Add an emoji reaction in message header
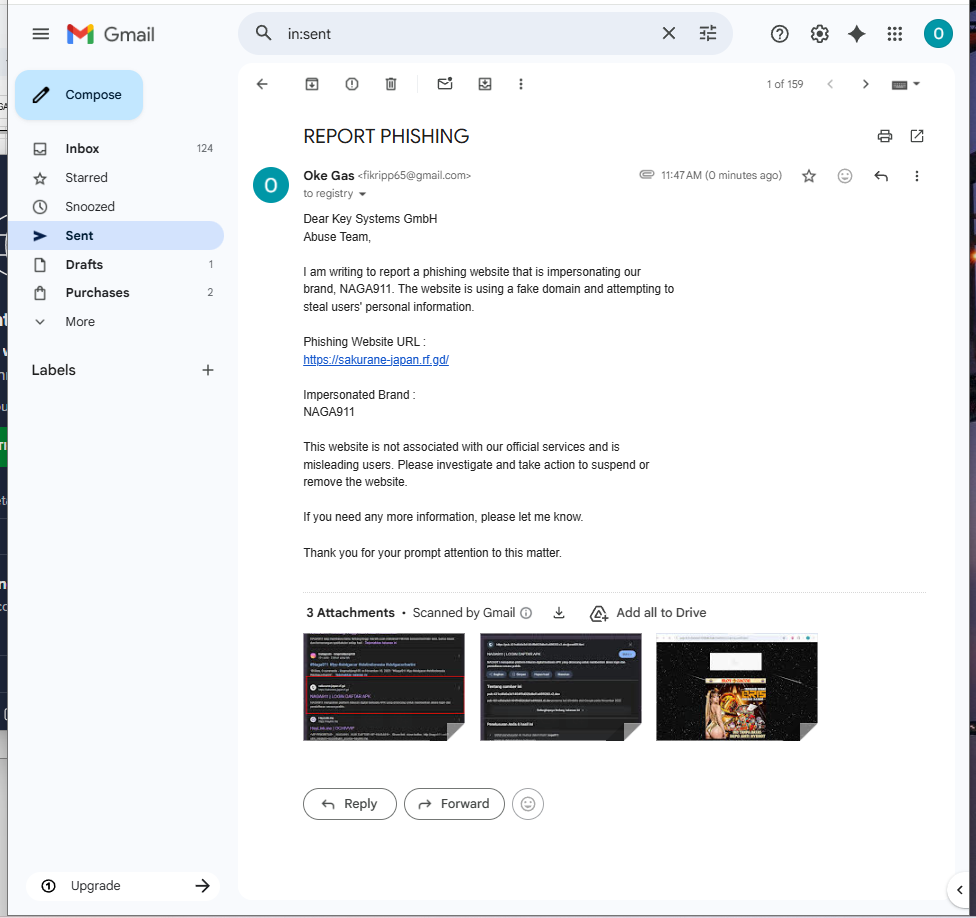 (x=845, y=176)
